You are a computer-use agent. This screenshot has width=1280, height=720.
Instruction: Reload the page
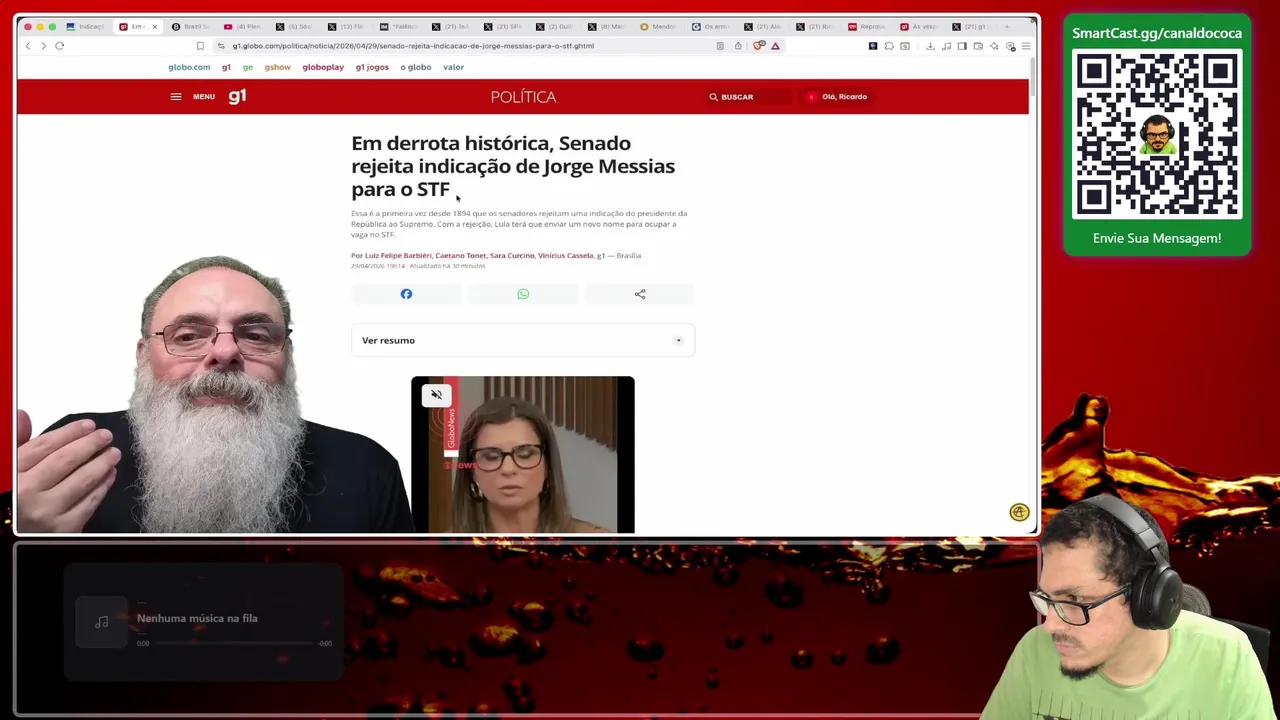[x=60, y=46]
